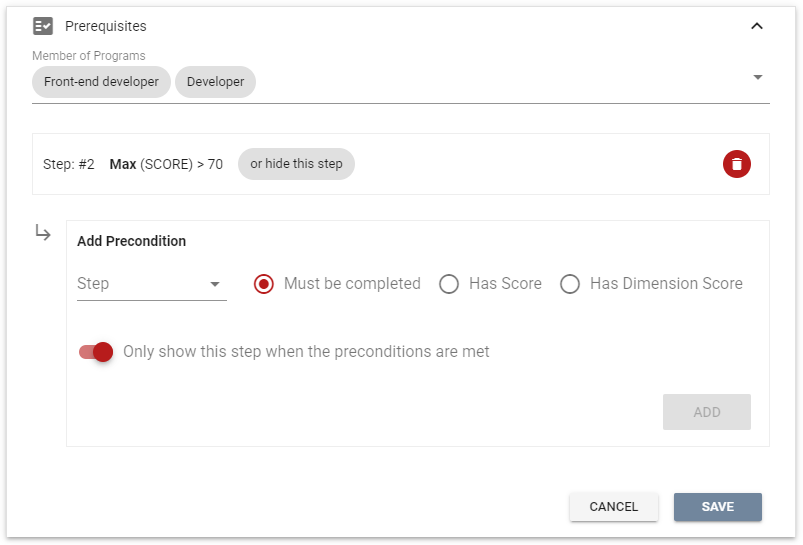This screenshot has height=545, width=803.
Task: Click the Add Precondition heading
Action: point(131,241)
